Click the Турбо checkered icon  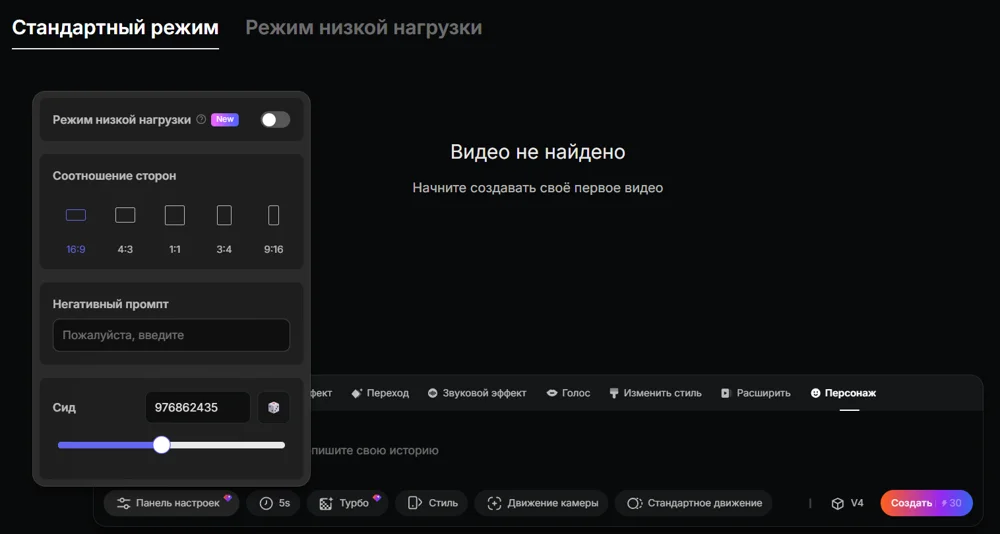pyautogui.click(x=326, y=503)
